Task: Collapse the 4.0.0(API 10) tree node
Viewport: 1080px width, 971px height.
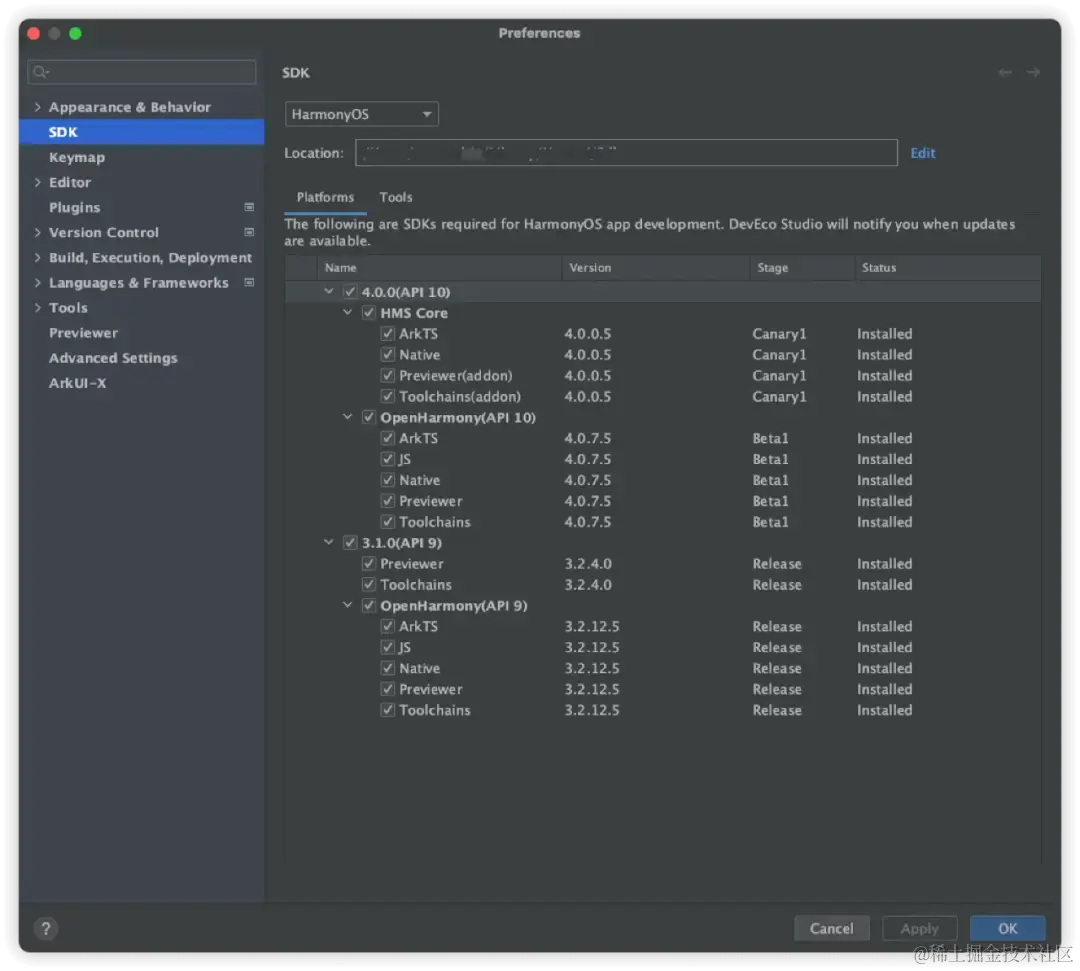Action: coord(329,291)
